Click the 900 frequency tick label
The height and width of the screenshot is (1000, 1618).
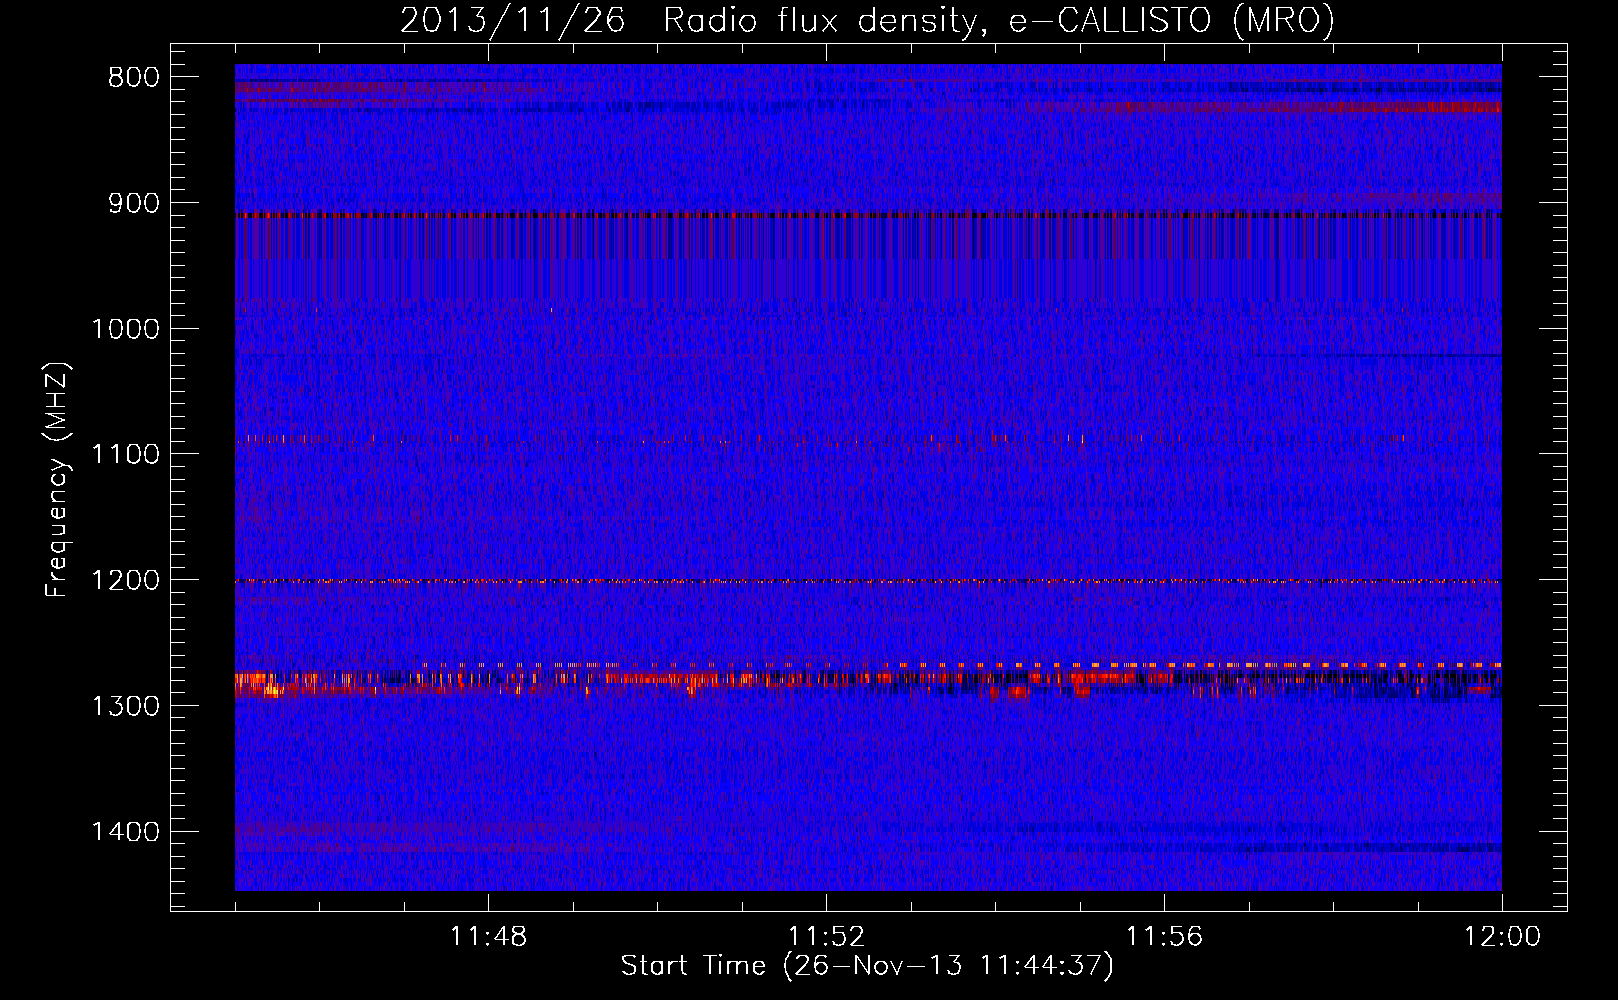[131, 204]
